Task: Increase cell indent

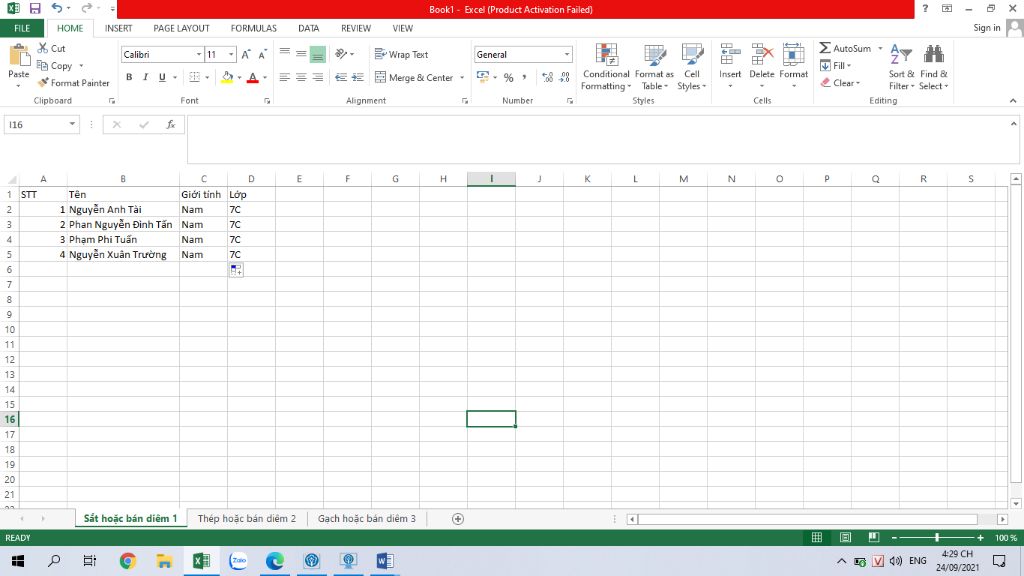Action: pos(358,78)
